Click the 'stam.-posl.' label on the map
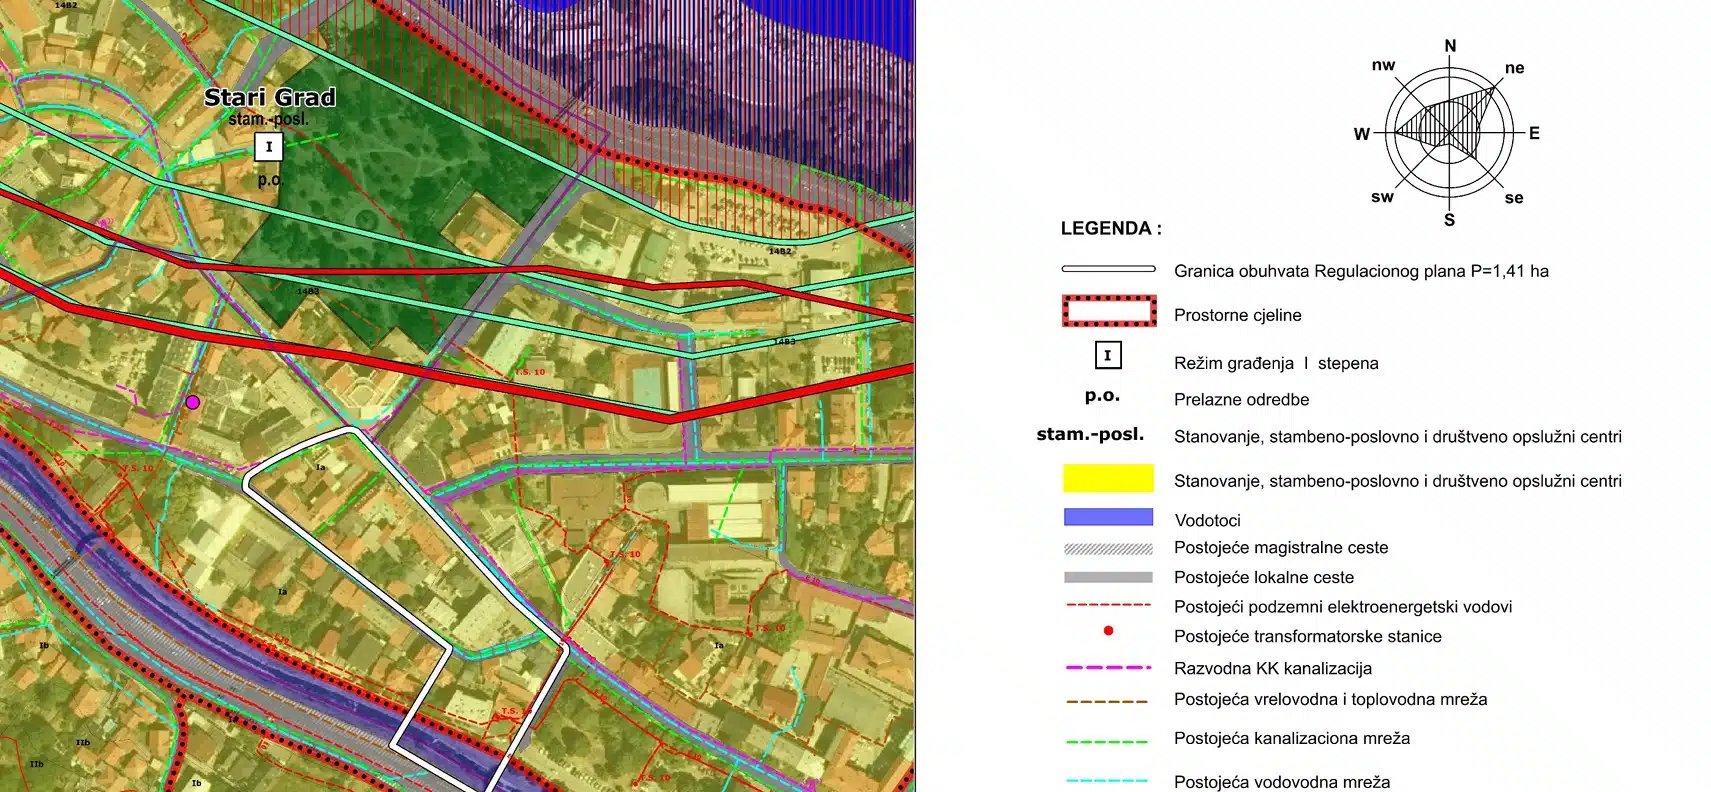This screenshot has width=1711, height=792. [268, 119]
